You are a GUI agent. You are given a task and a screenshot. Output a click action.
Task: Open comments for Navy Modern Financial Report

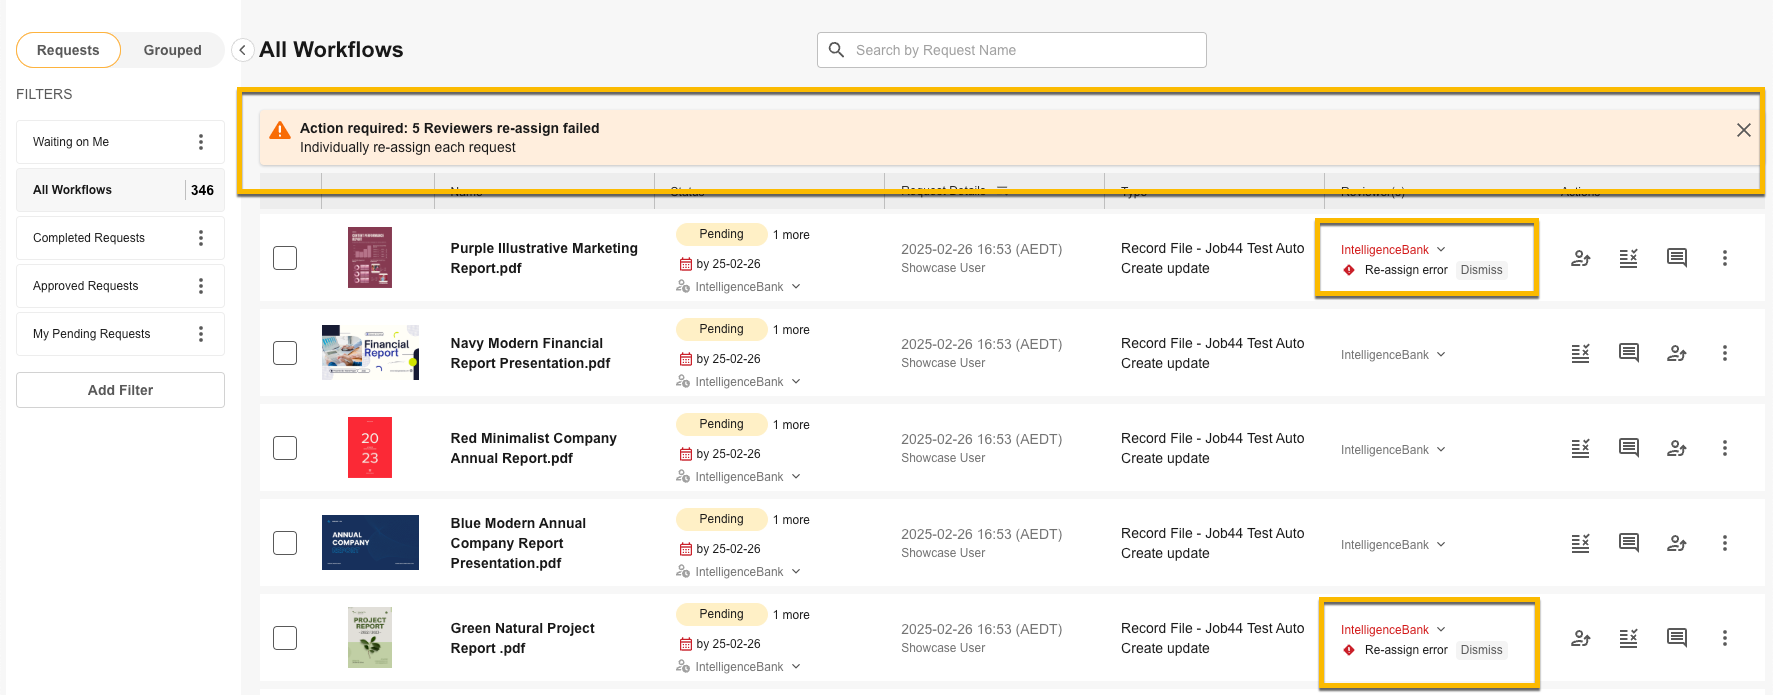(x=1628, y=353)
